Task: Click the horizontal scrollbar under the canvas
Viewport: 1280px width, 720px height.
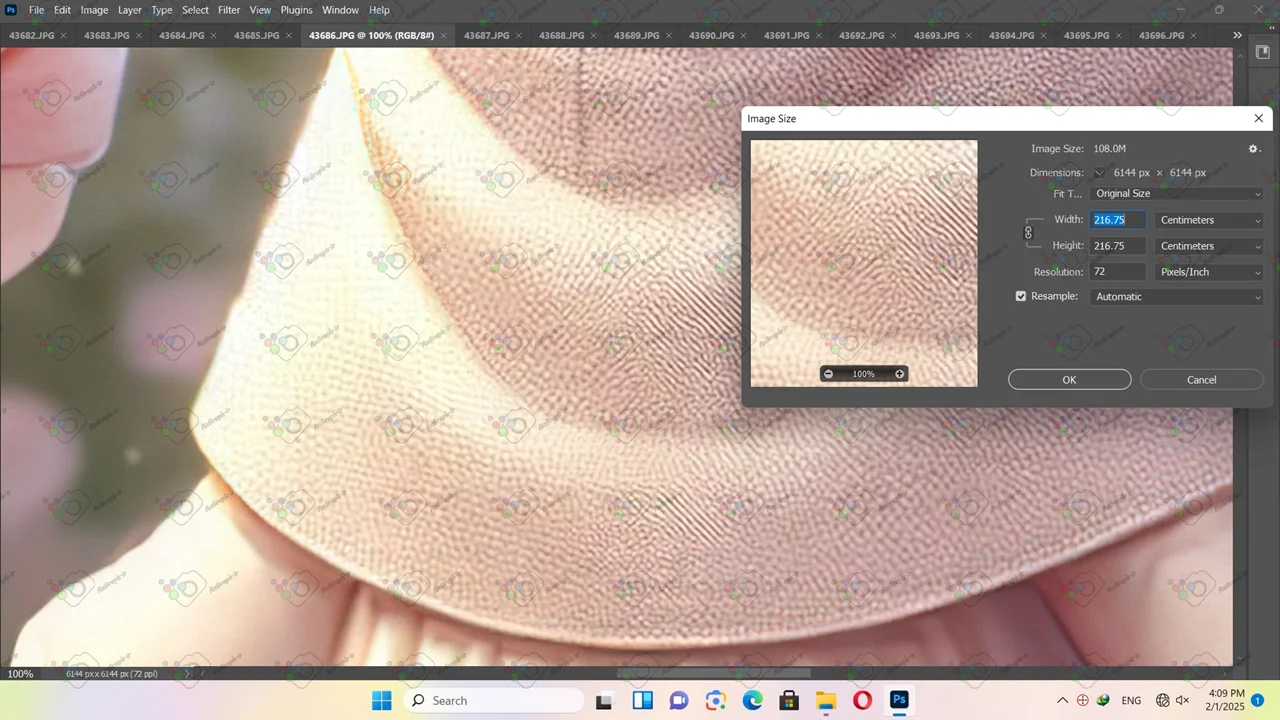Action: 700,674
